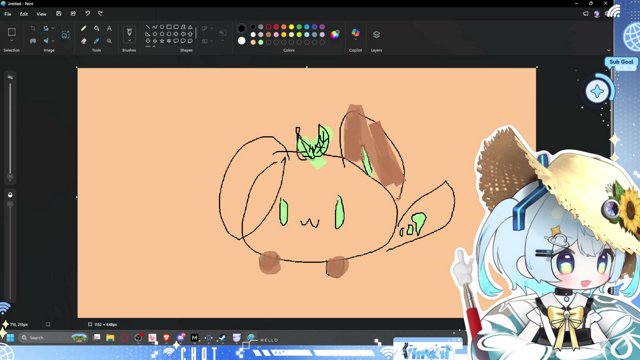The width and height of the screenshot is (640, 360).
Task: Expand the ribbon collapse chevron
Action: click(609, 50)
